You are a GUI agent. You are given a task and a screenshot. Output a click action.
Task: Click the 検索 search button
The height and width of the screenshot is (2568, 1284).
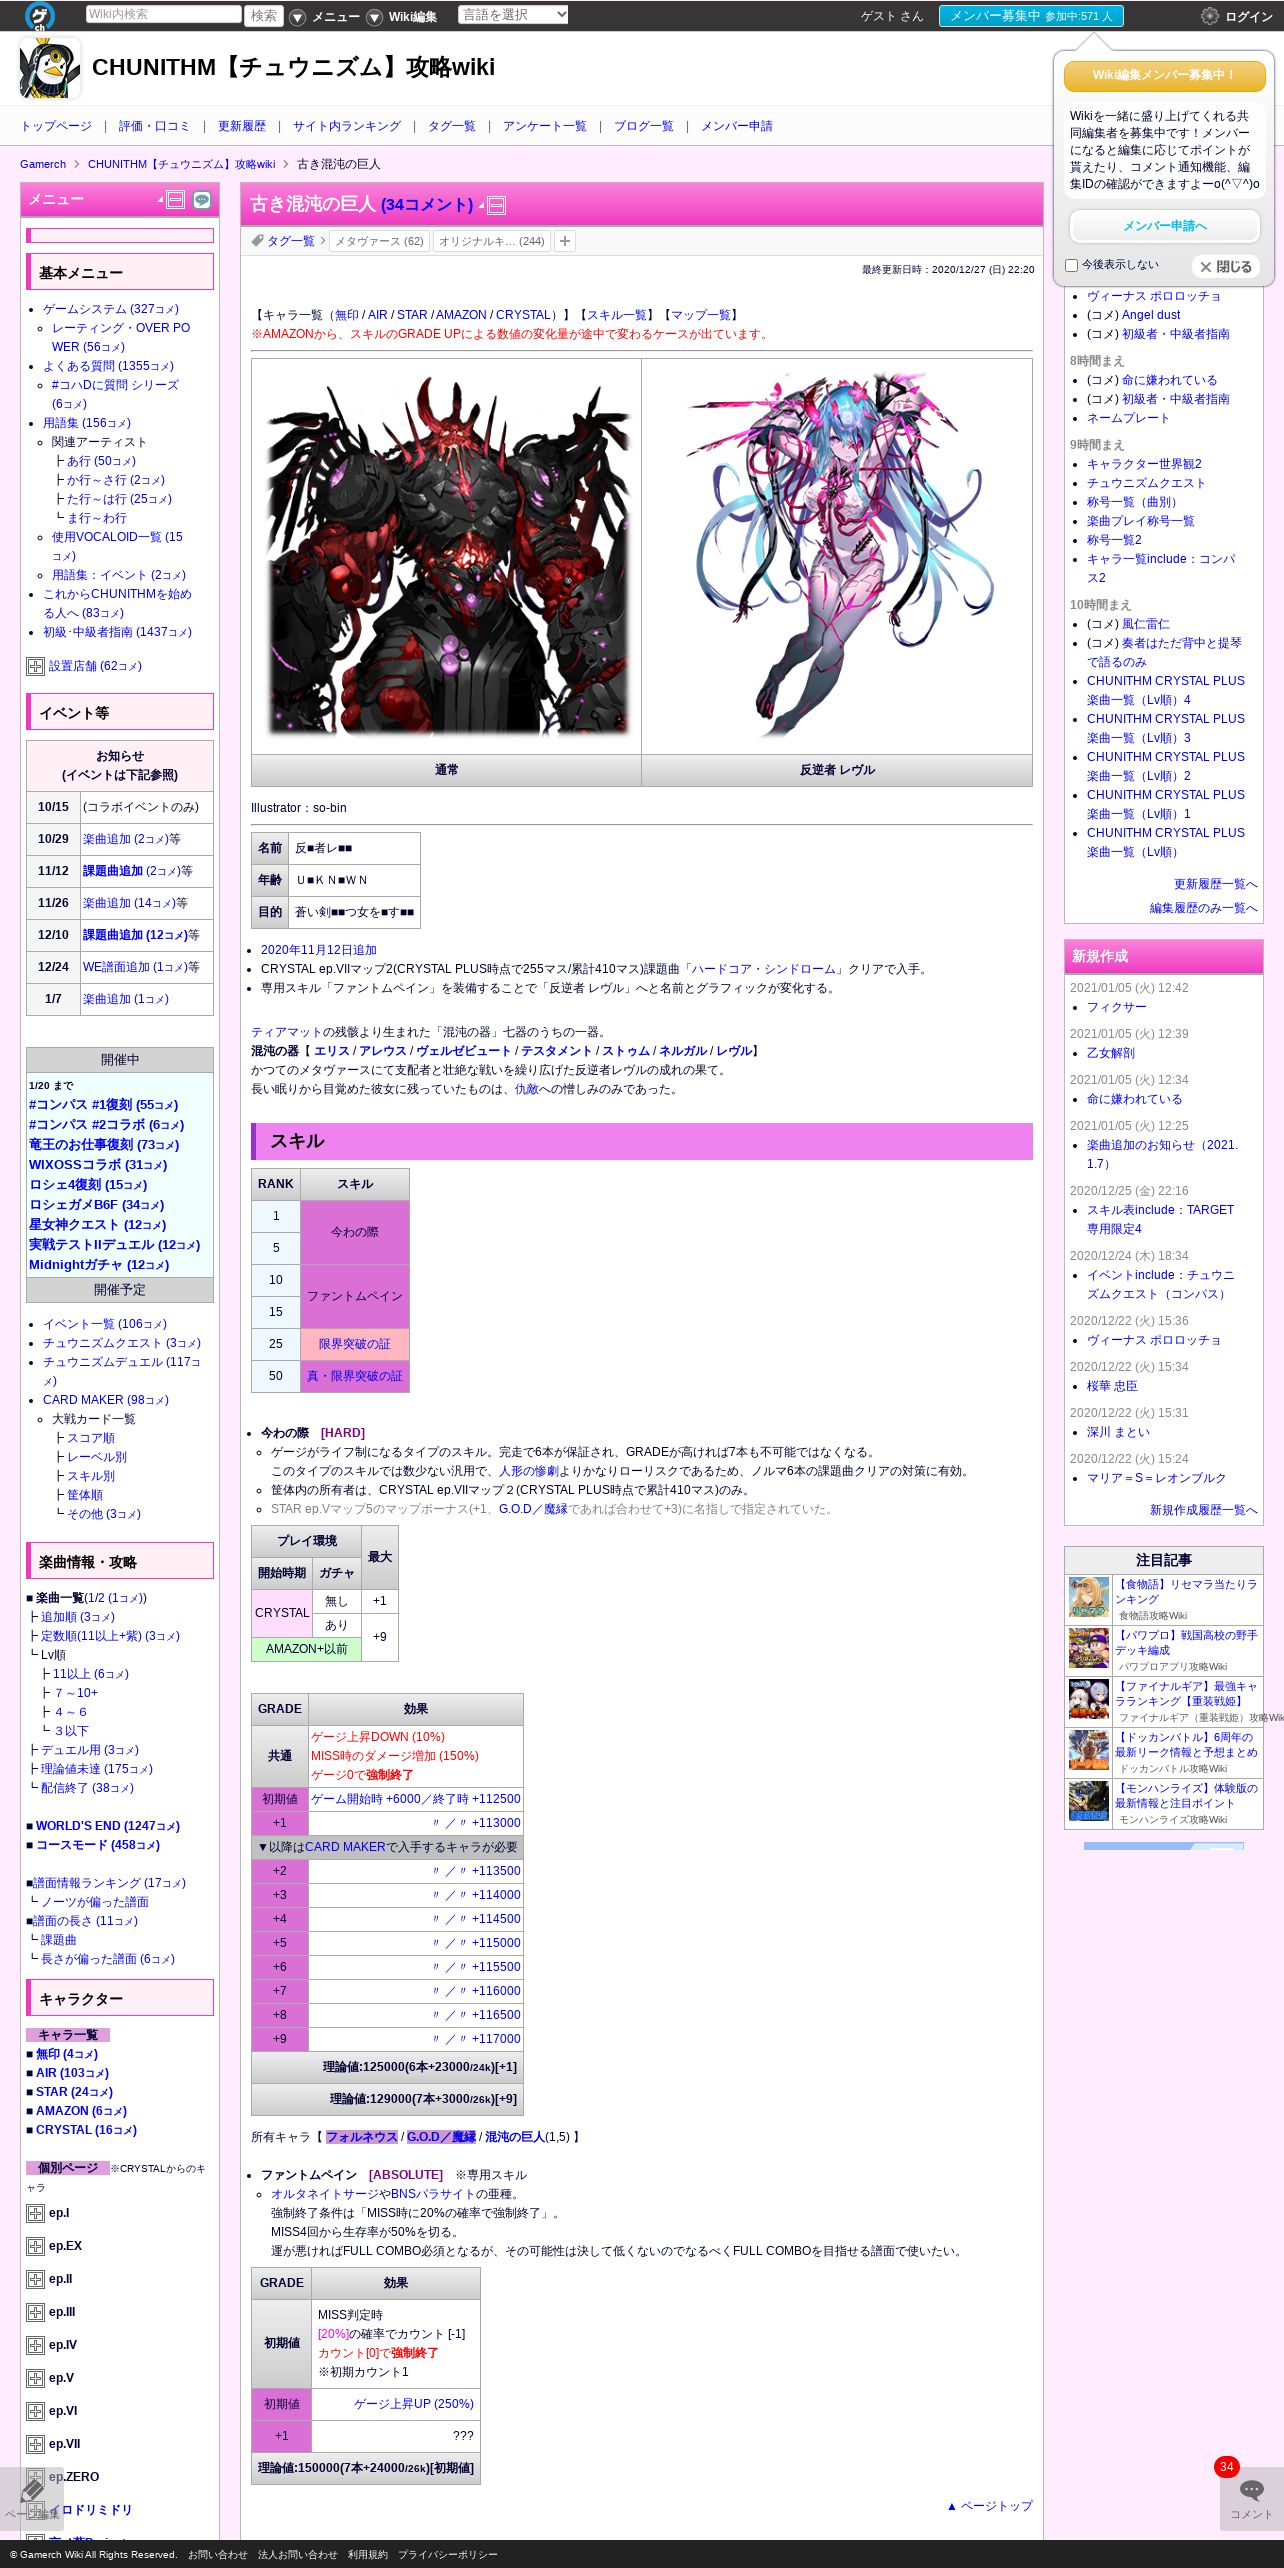point(264,15)
